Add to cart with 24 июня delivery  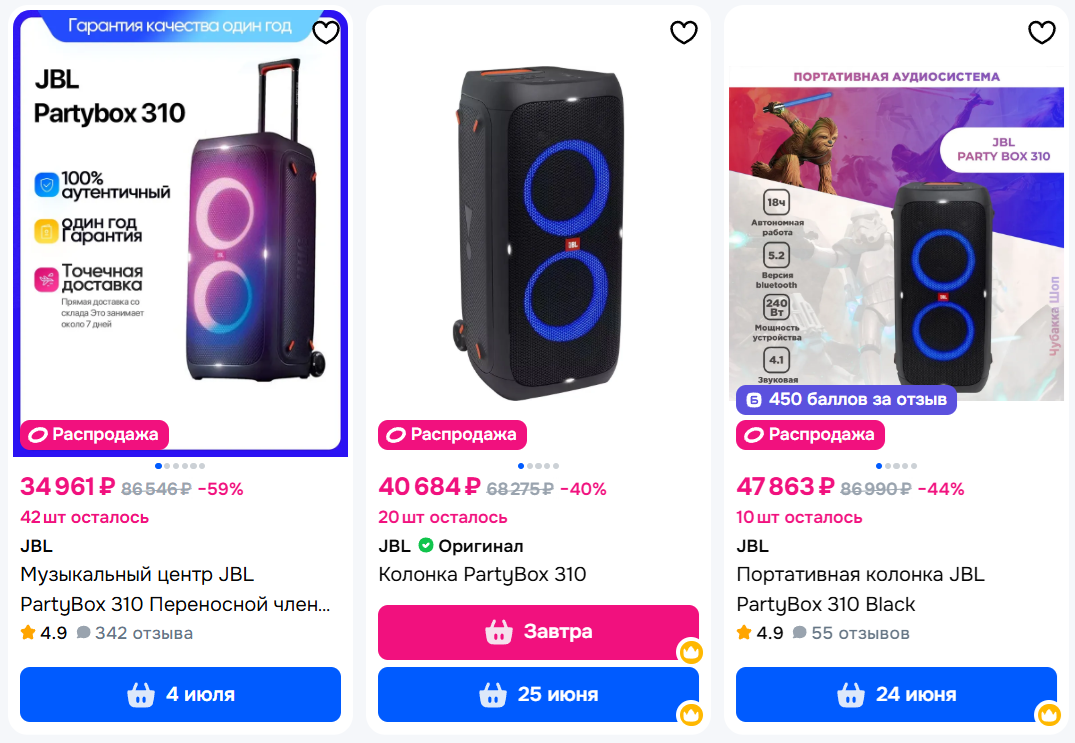[x=896, y=694]
